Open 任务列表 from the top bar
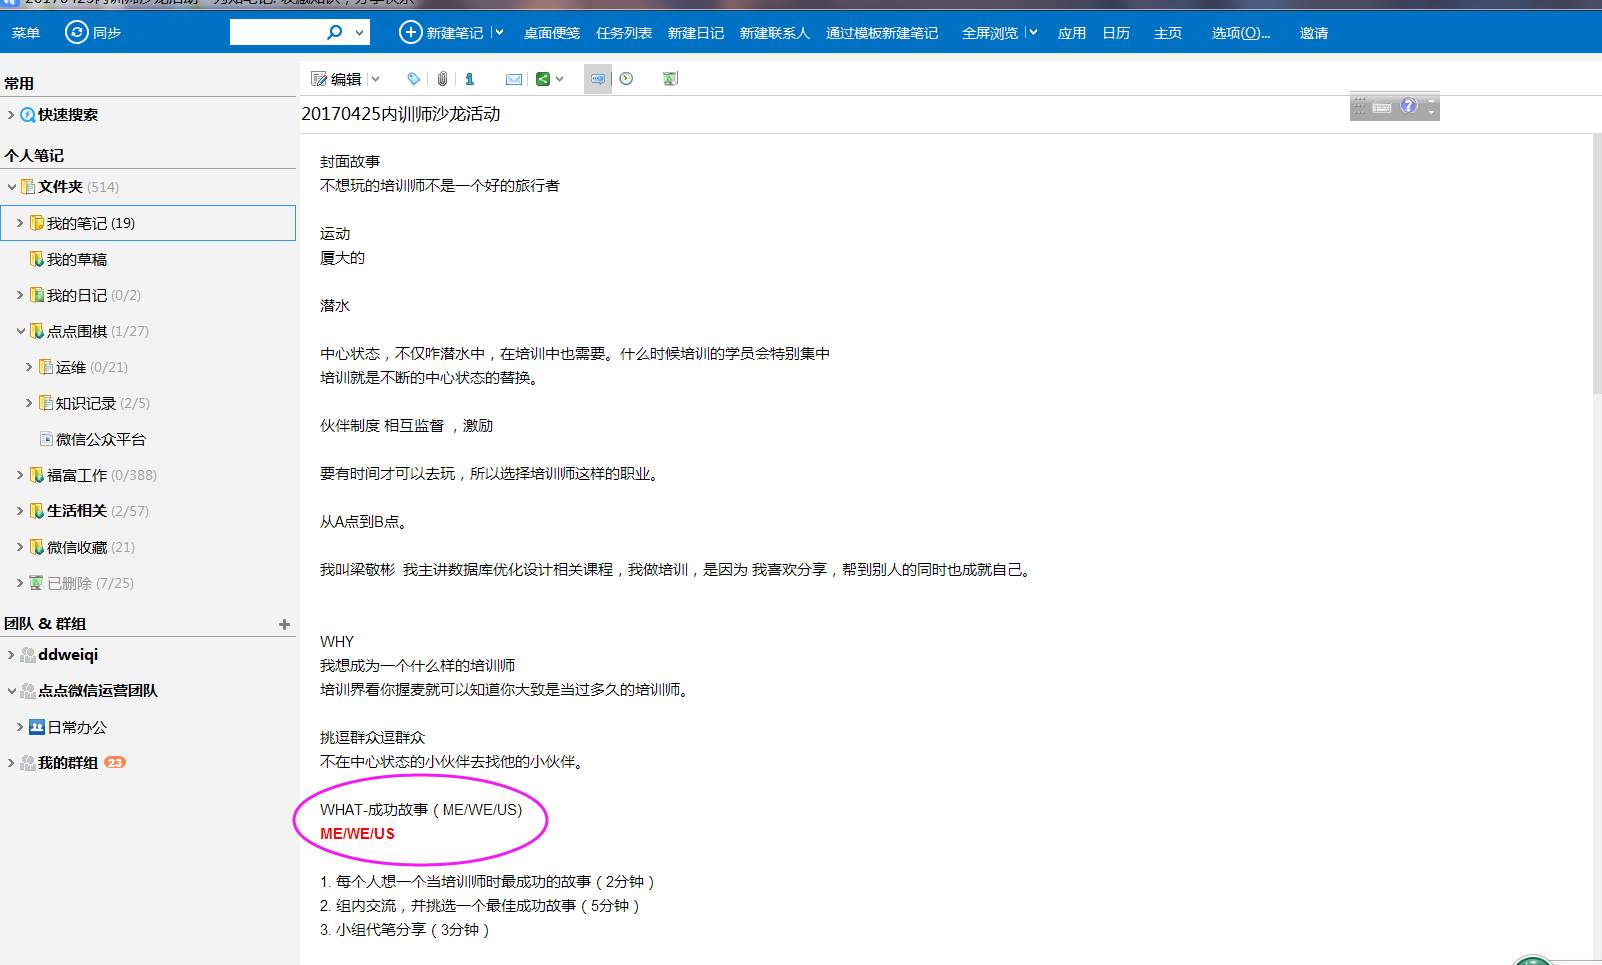Image resolution: width=1602 pixels, height=965 pixels. 624,33
